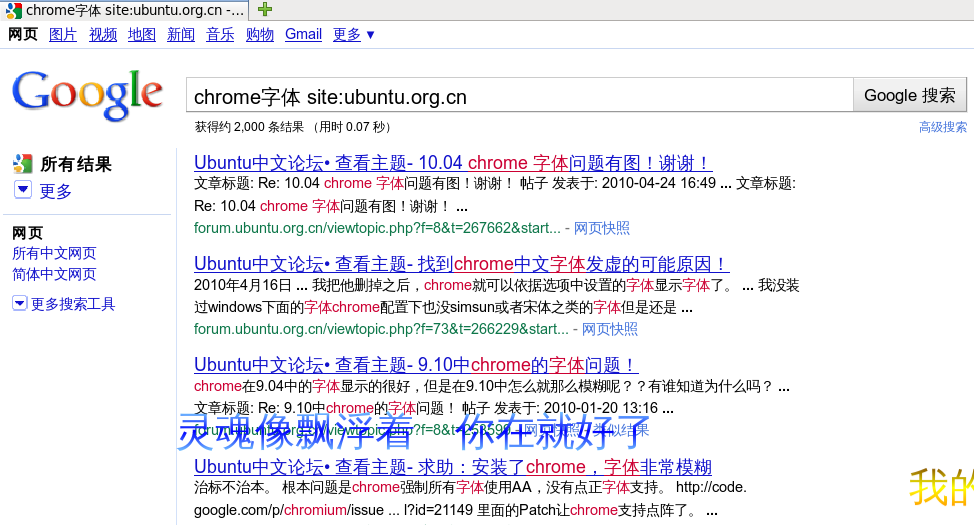Click the URL text with t=267662
Screen dimensions: 974x525
tap(377, 228)
